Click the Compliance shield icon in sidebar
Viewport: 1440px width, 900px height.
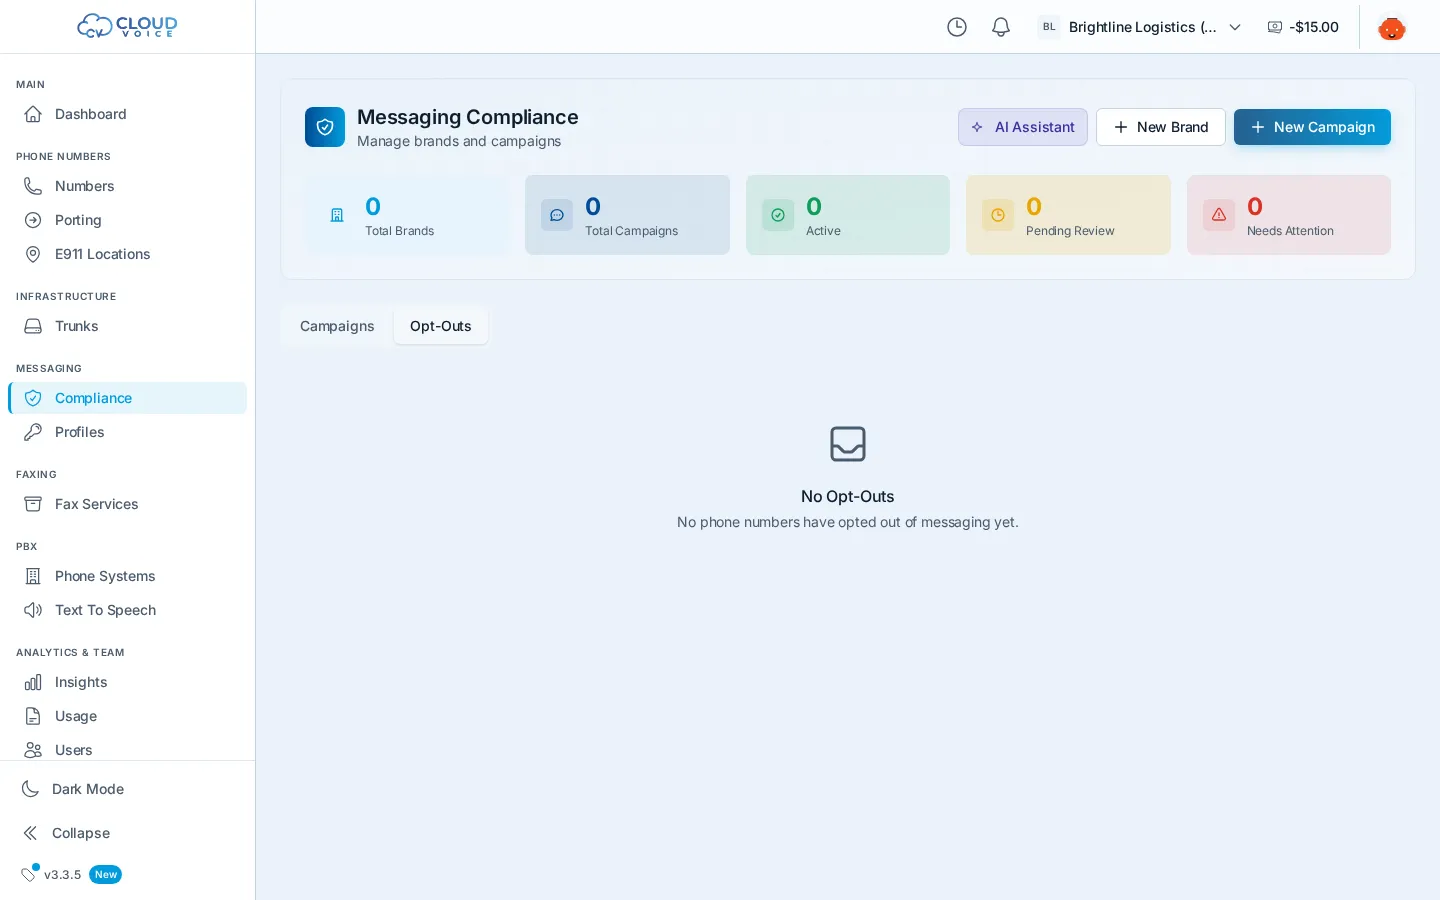coord(33,398)
